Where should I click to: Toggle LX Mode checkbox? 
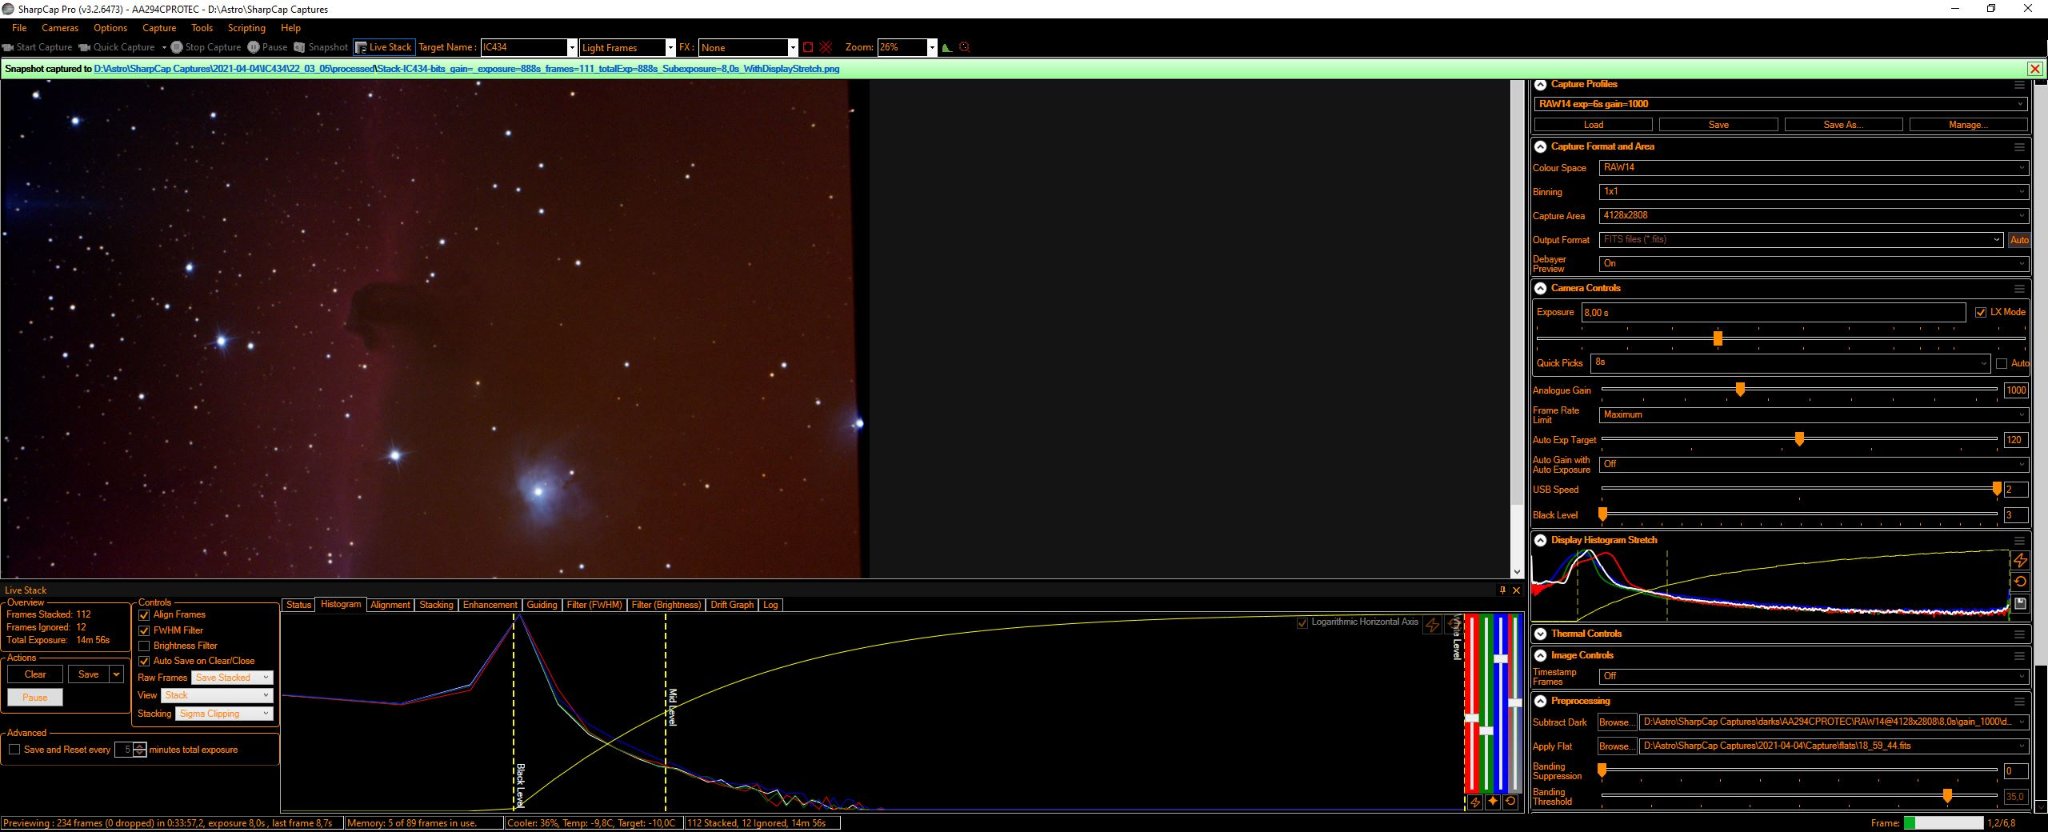pos(1980,312)
